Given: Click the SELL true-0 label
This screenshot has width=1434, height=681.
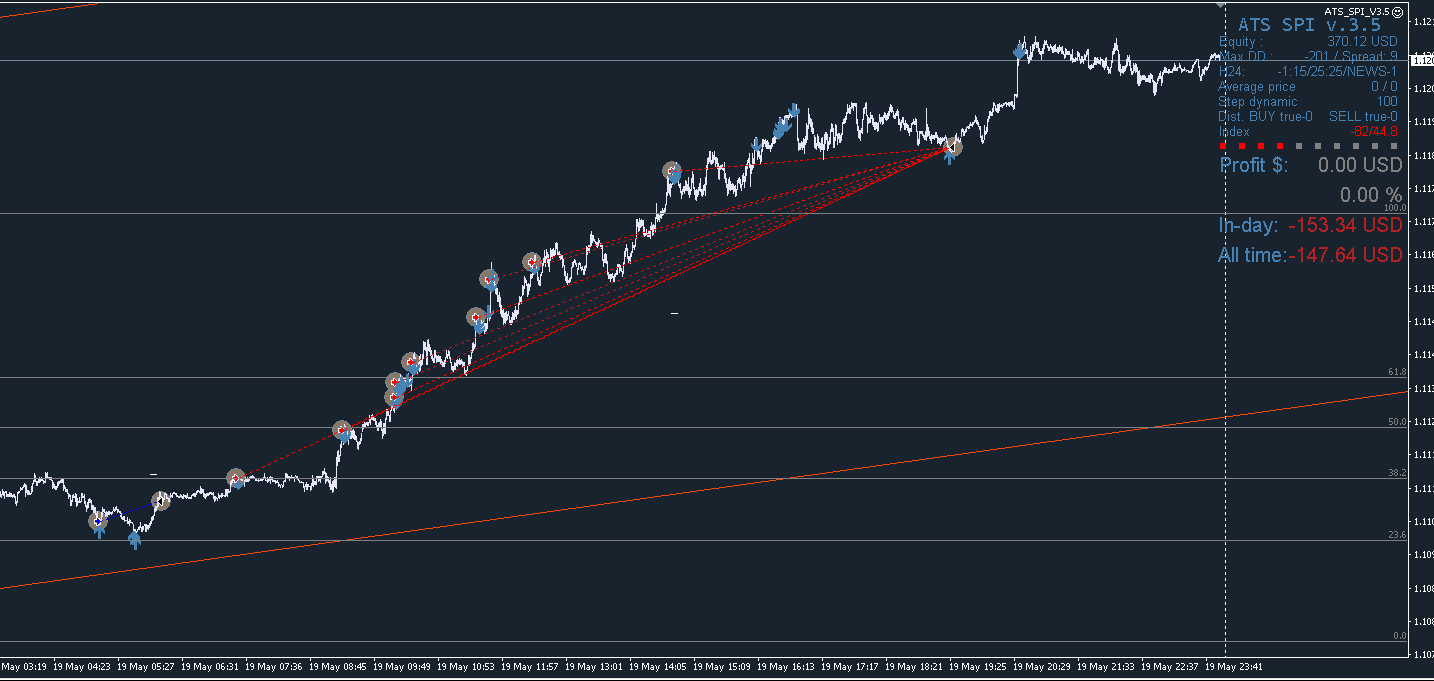Looking at the screenshot, I should tap(1363, 117).
